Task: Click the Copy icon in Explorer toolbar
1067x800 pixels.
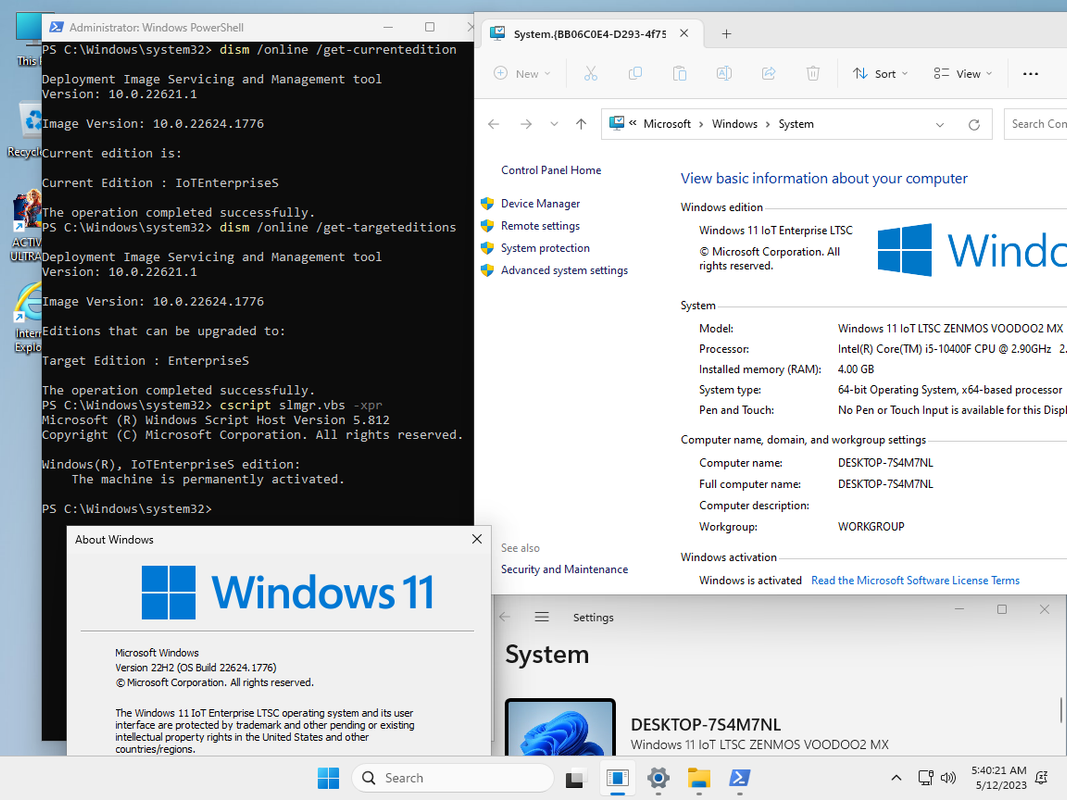Action: [635, 73]
